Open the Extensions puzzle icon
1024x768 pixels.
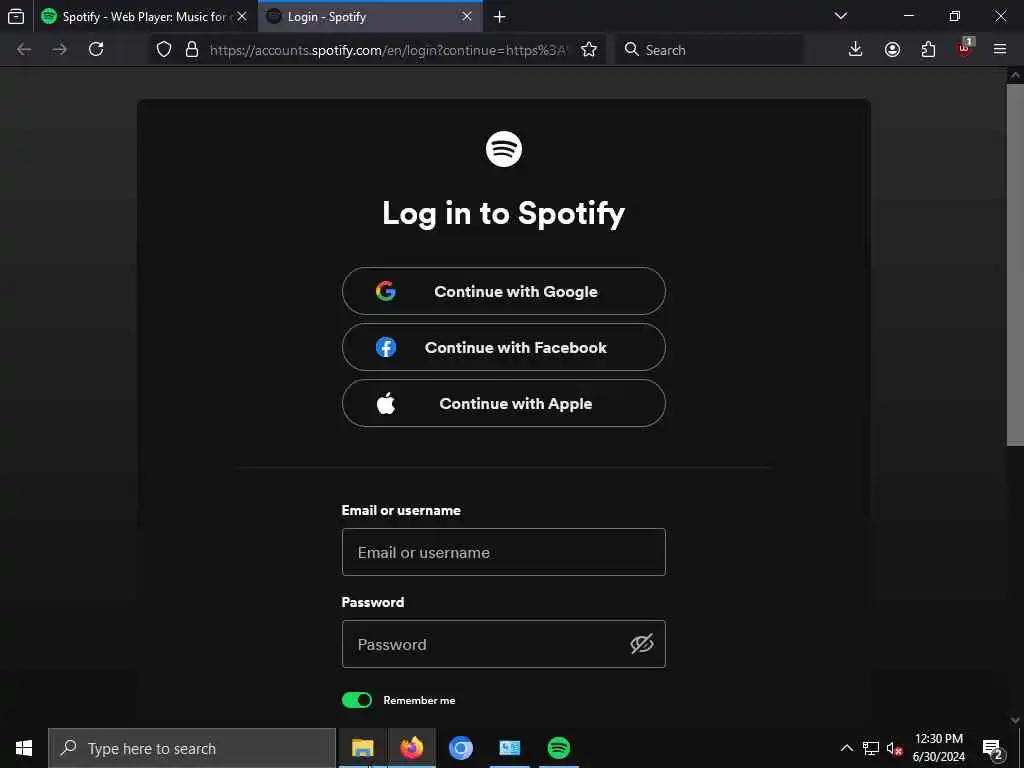pos(928,50)
